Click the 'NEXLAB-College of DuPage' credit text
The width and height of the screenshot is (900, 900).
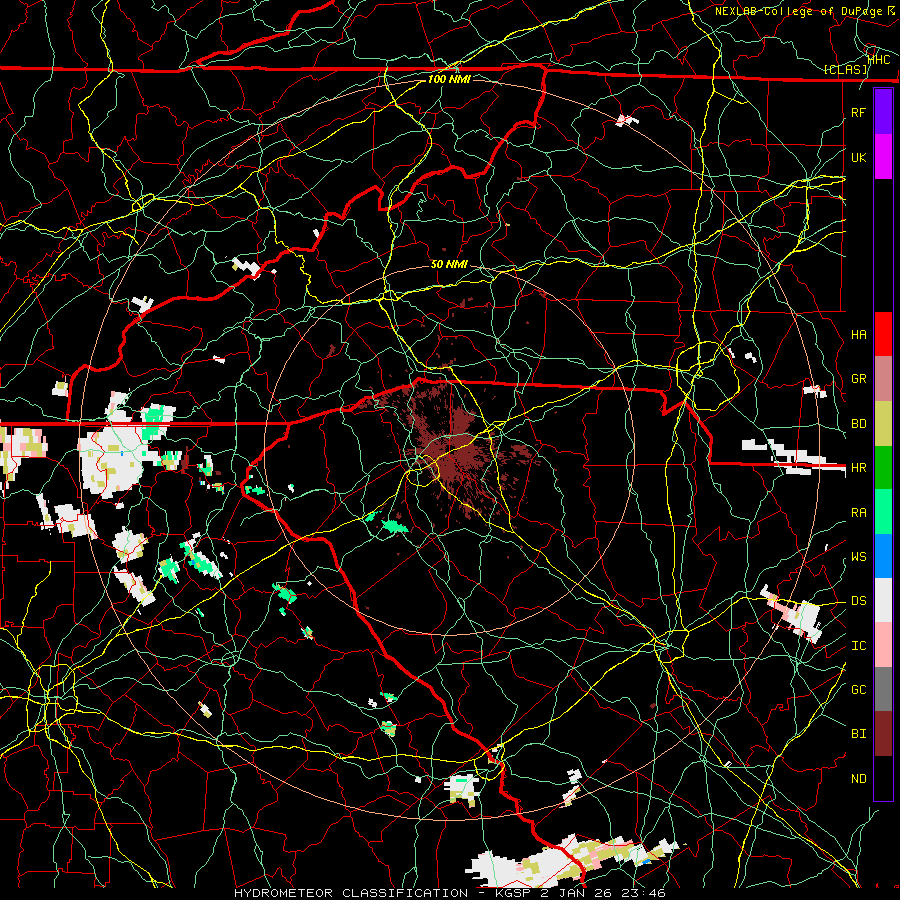pos(799,11)
